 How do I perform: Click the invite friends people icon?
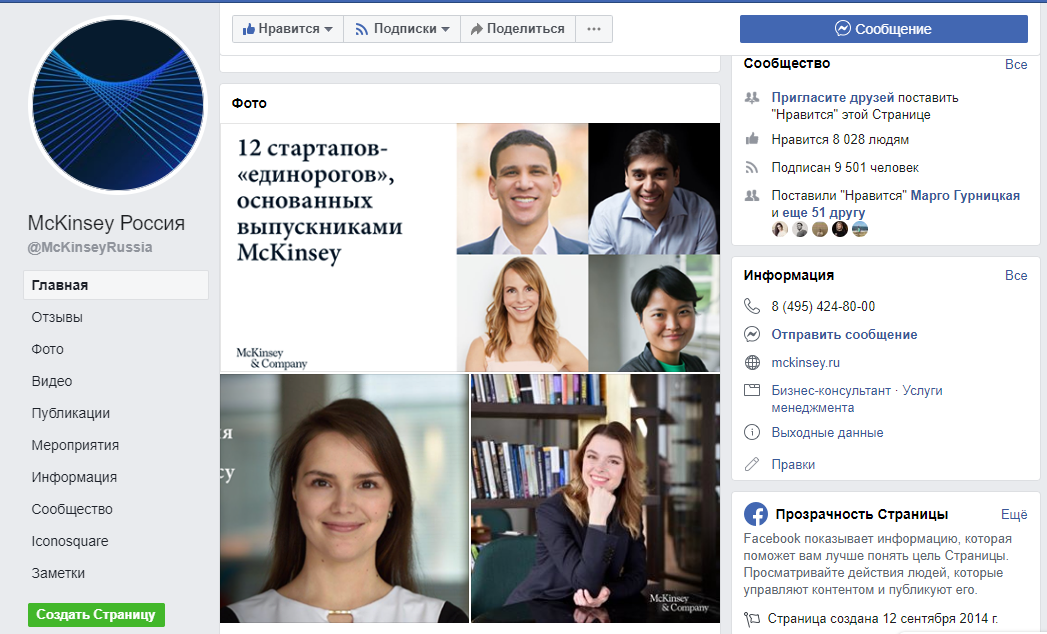(752, 98)
